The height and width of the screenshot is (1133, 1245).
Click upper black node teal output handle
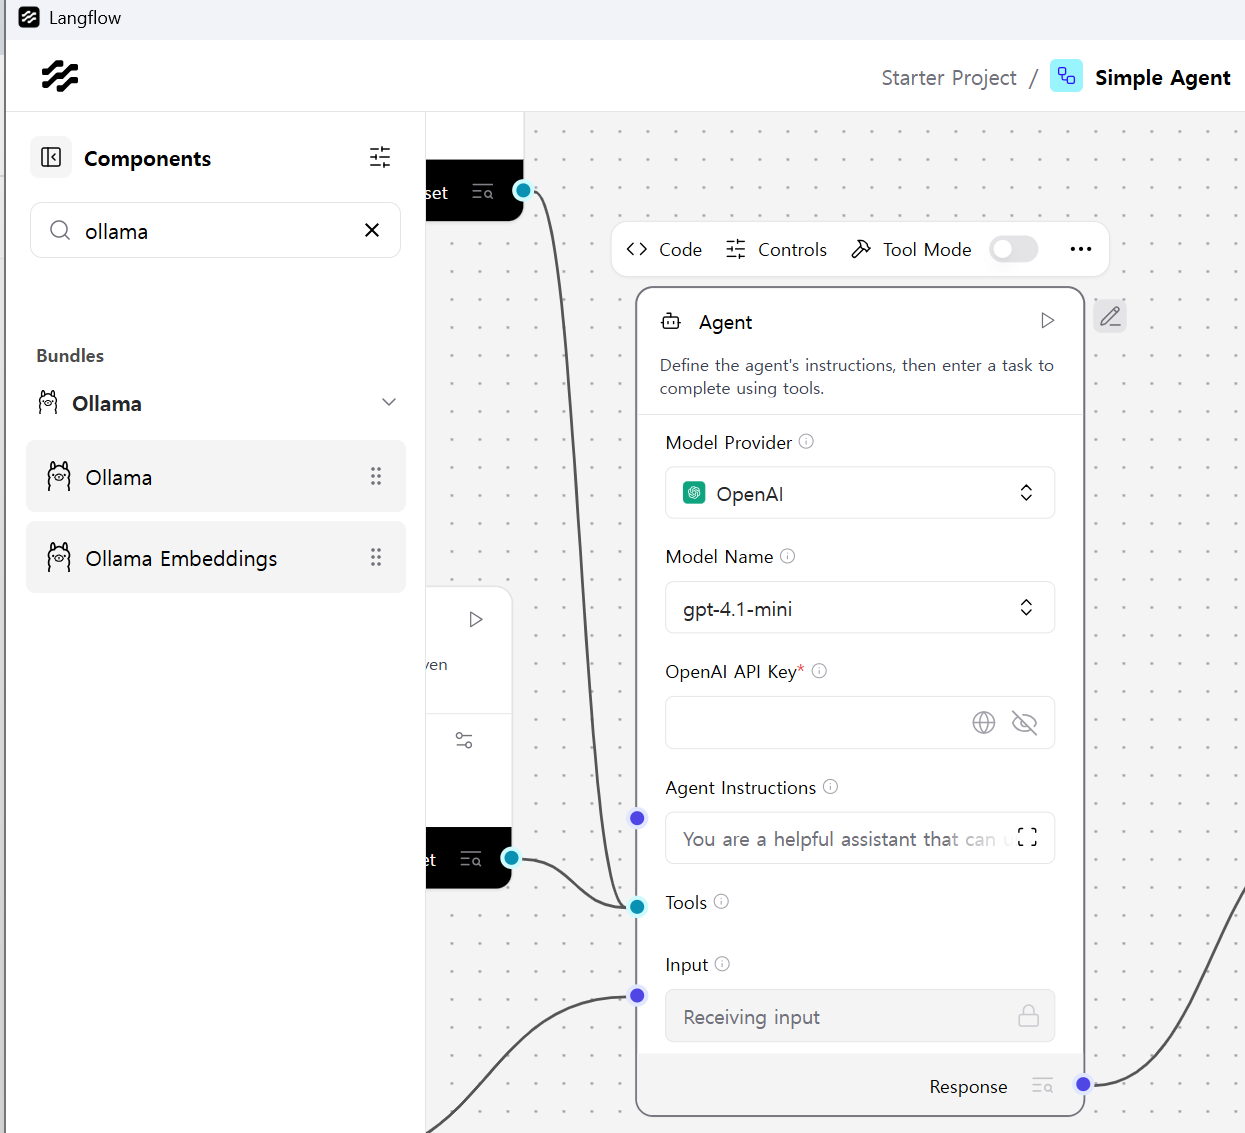tap(523, 190)
